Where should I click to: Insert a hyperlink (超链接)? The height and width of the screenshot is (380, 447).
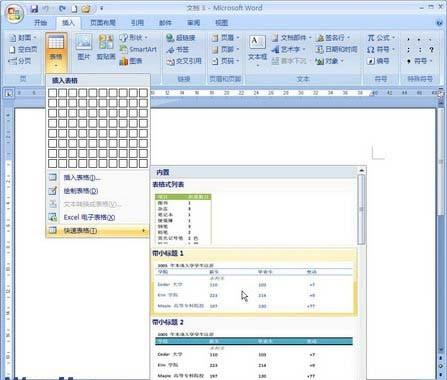[x=181, y=38]
